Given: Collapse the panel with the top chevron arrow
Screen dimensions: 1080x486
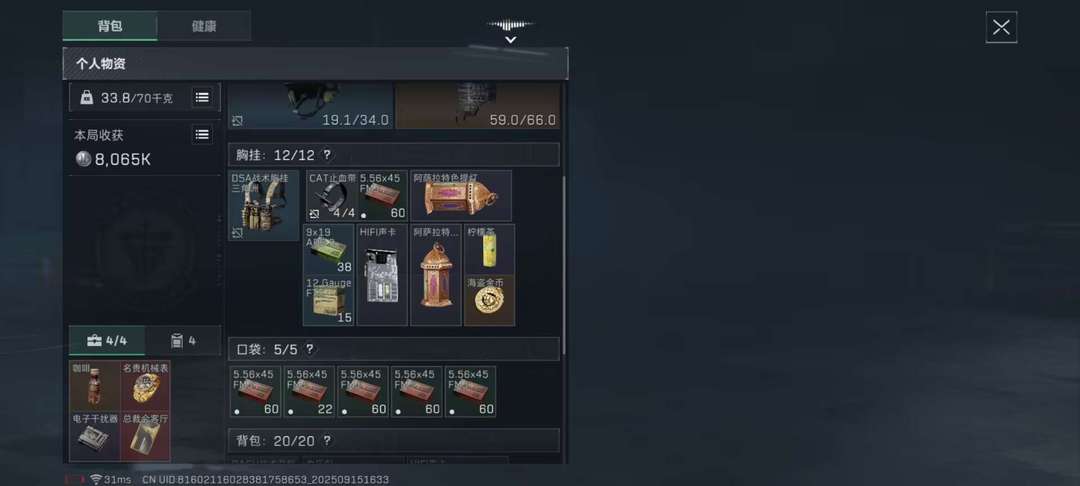Looking at the screenshot, I should click(x=510, y=40).
